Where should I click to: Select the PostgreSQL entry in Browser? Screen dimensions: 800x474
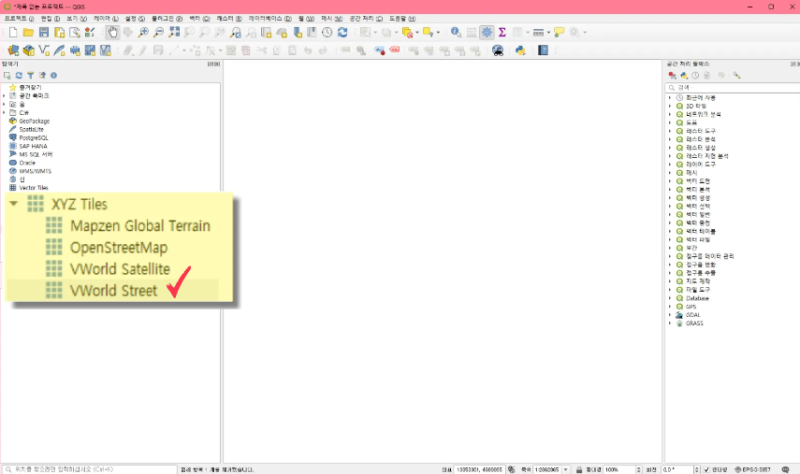(x=34, y=138)
